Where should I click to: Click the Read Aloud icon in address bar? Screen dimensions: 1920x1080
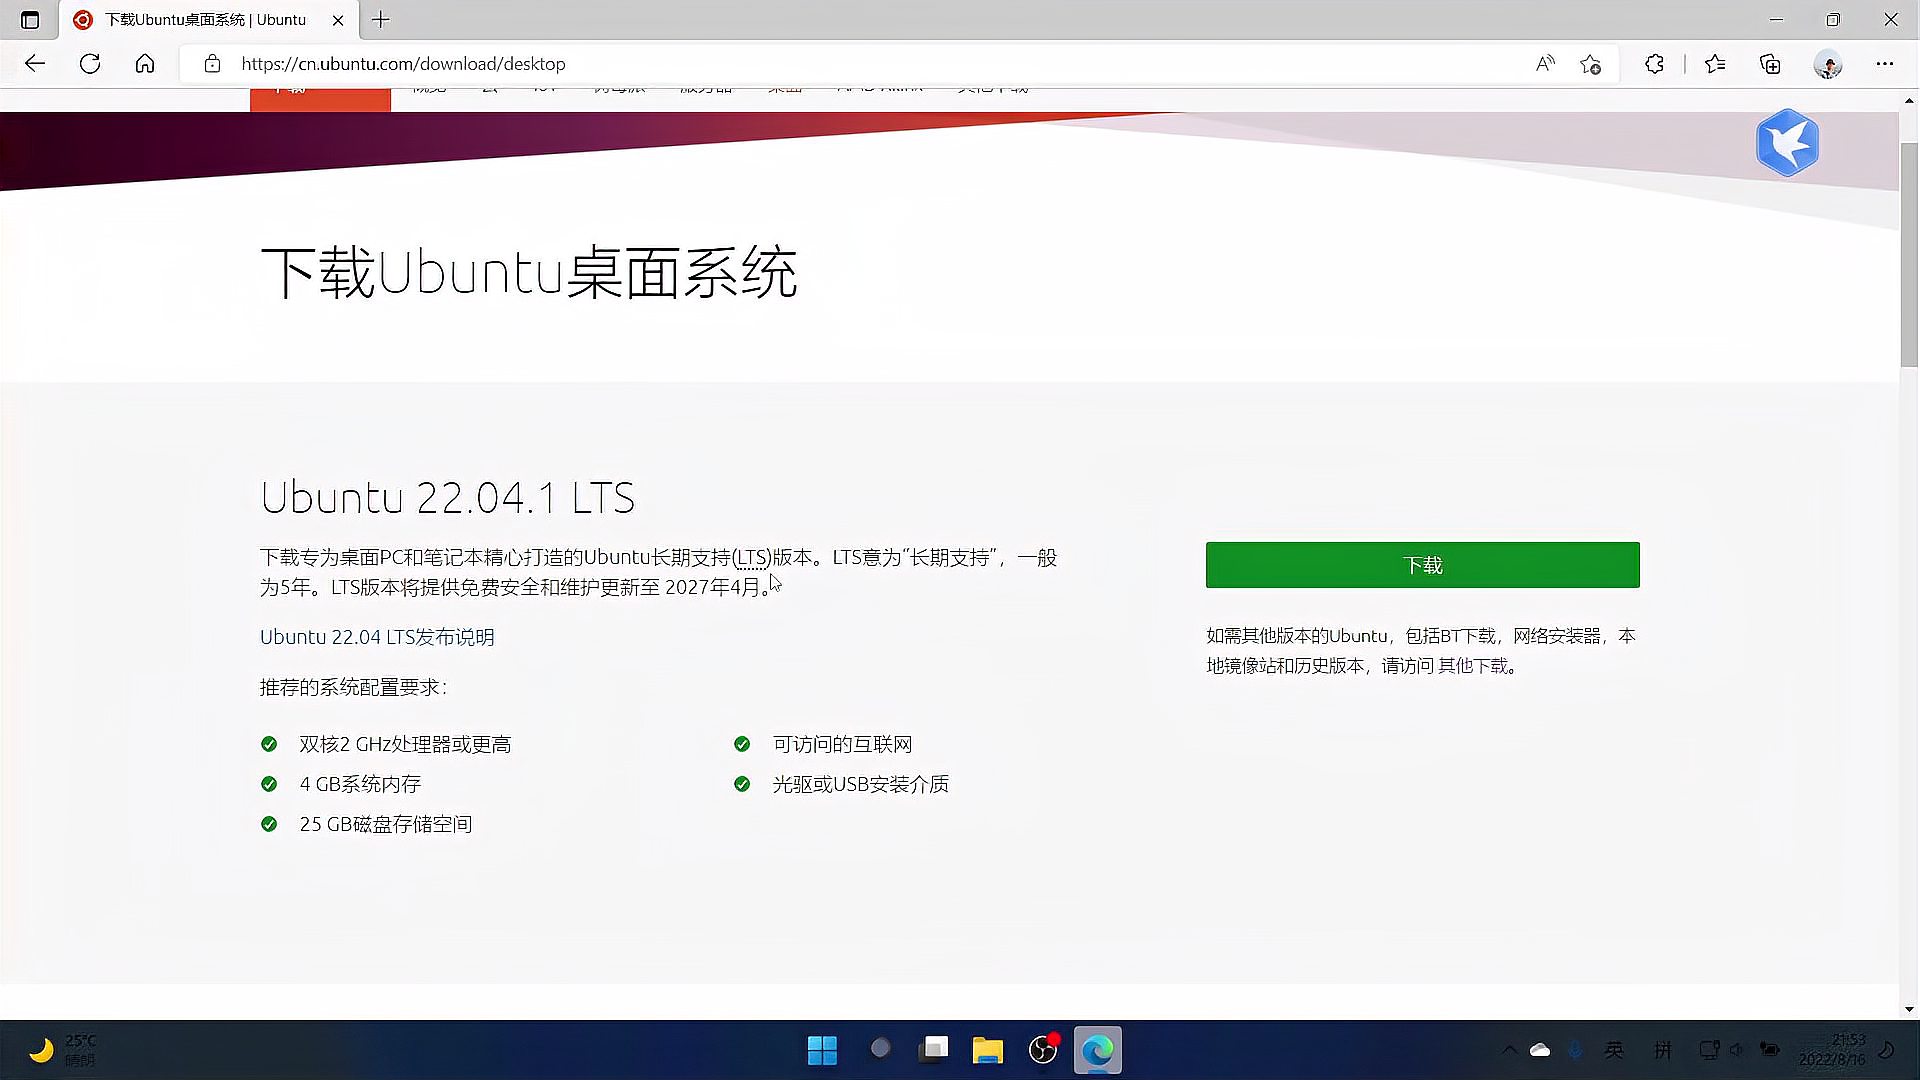pos(1544,63)
